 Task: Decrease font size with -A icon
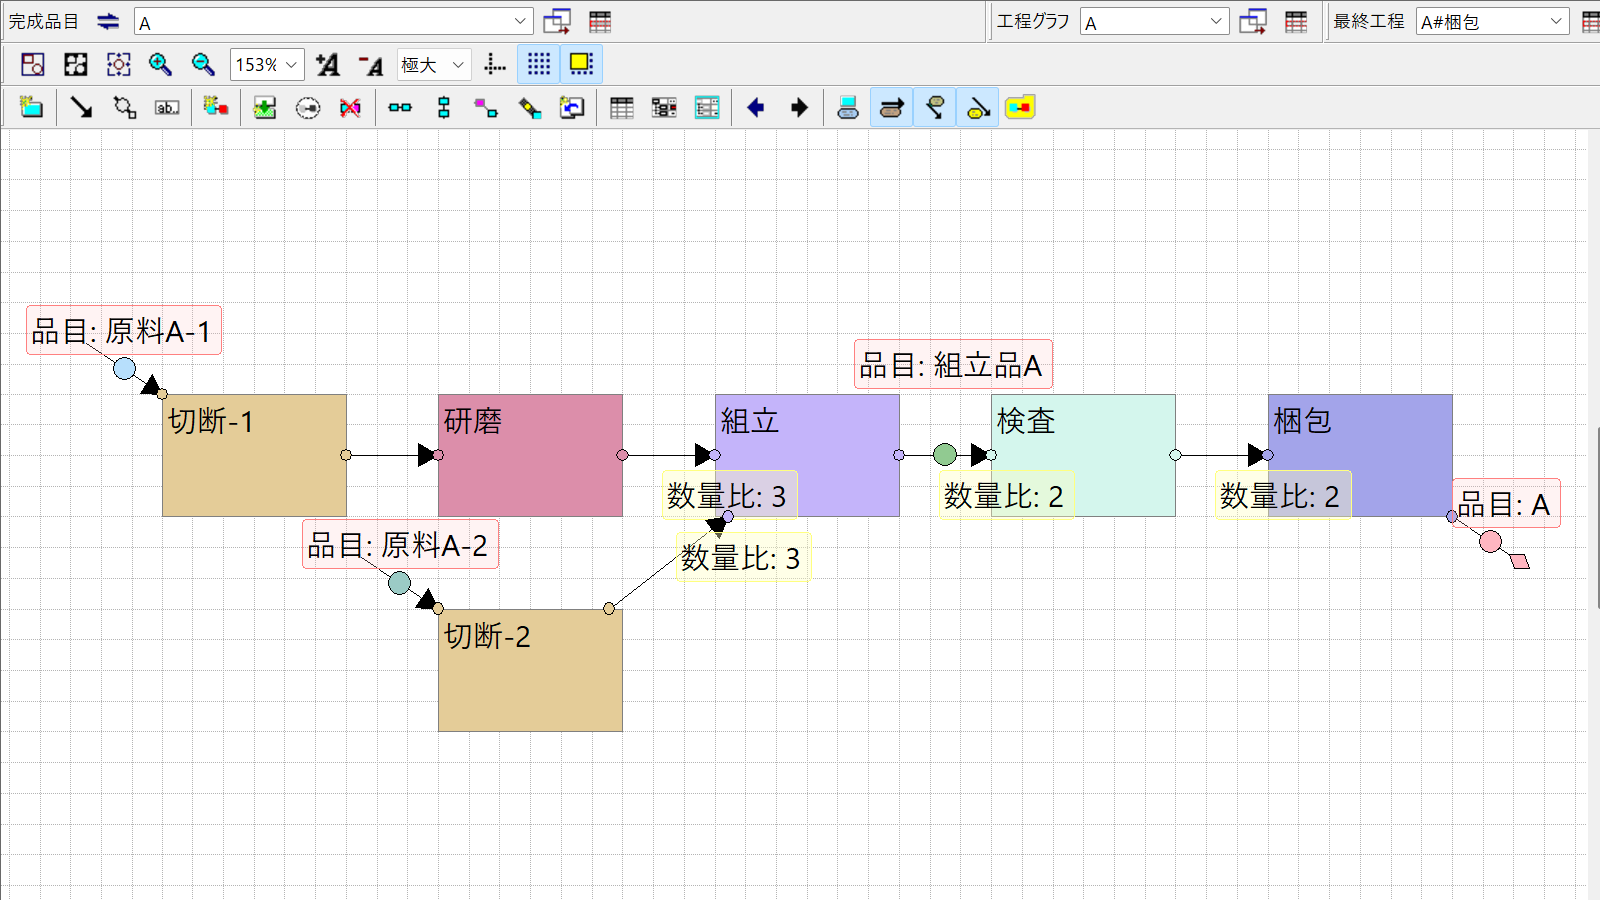tap(370, 65)
